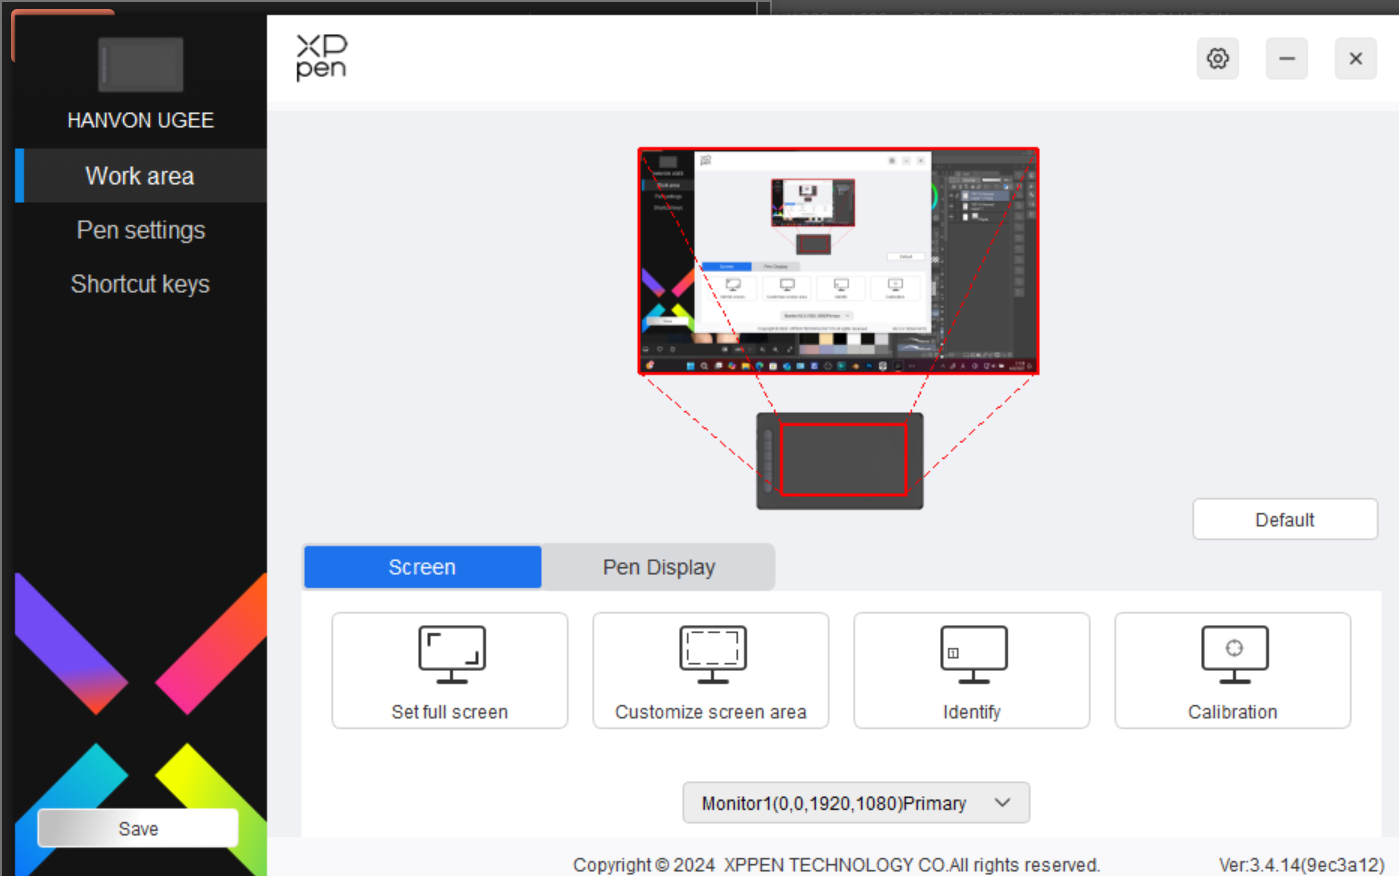Open Shortcut keys in the sidebar

coord(141,284)
